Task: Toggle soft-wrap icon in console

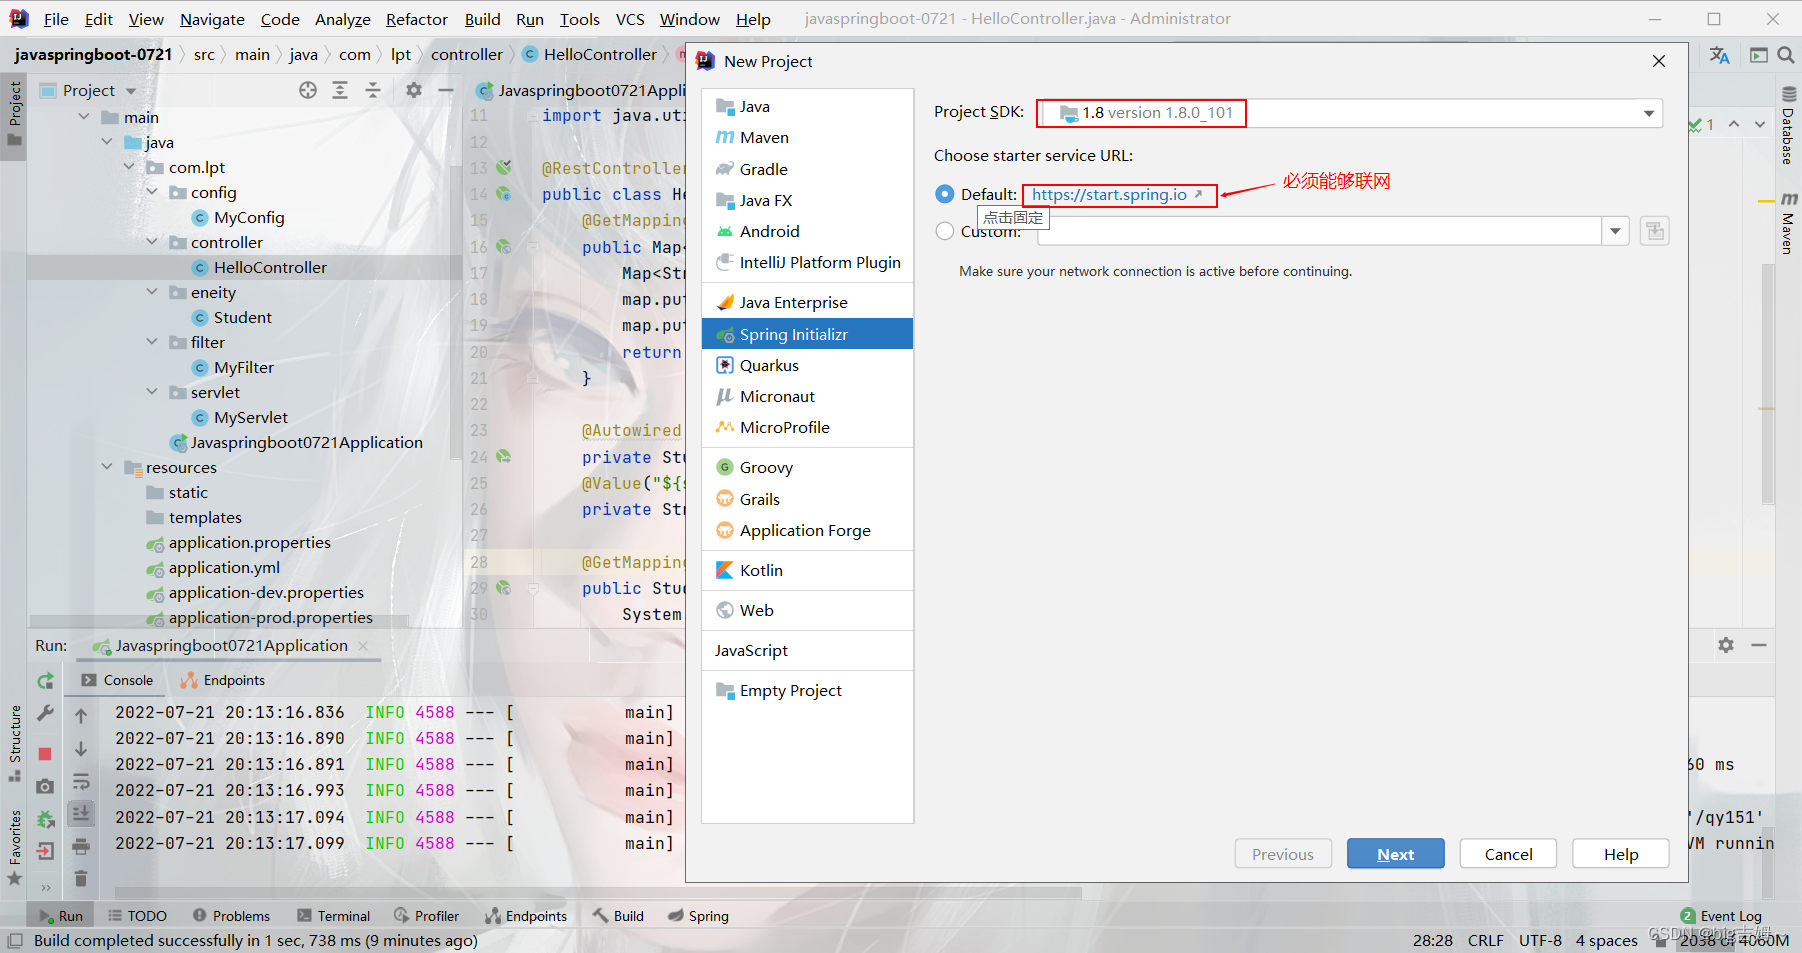Action: (81, 781)
